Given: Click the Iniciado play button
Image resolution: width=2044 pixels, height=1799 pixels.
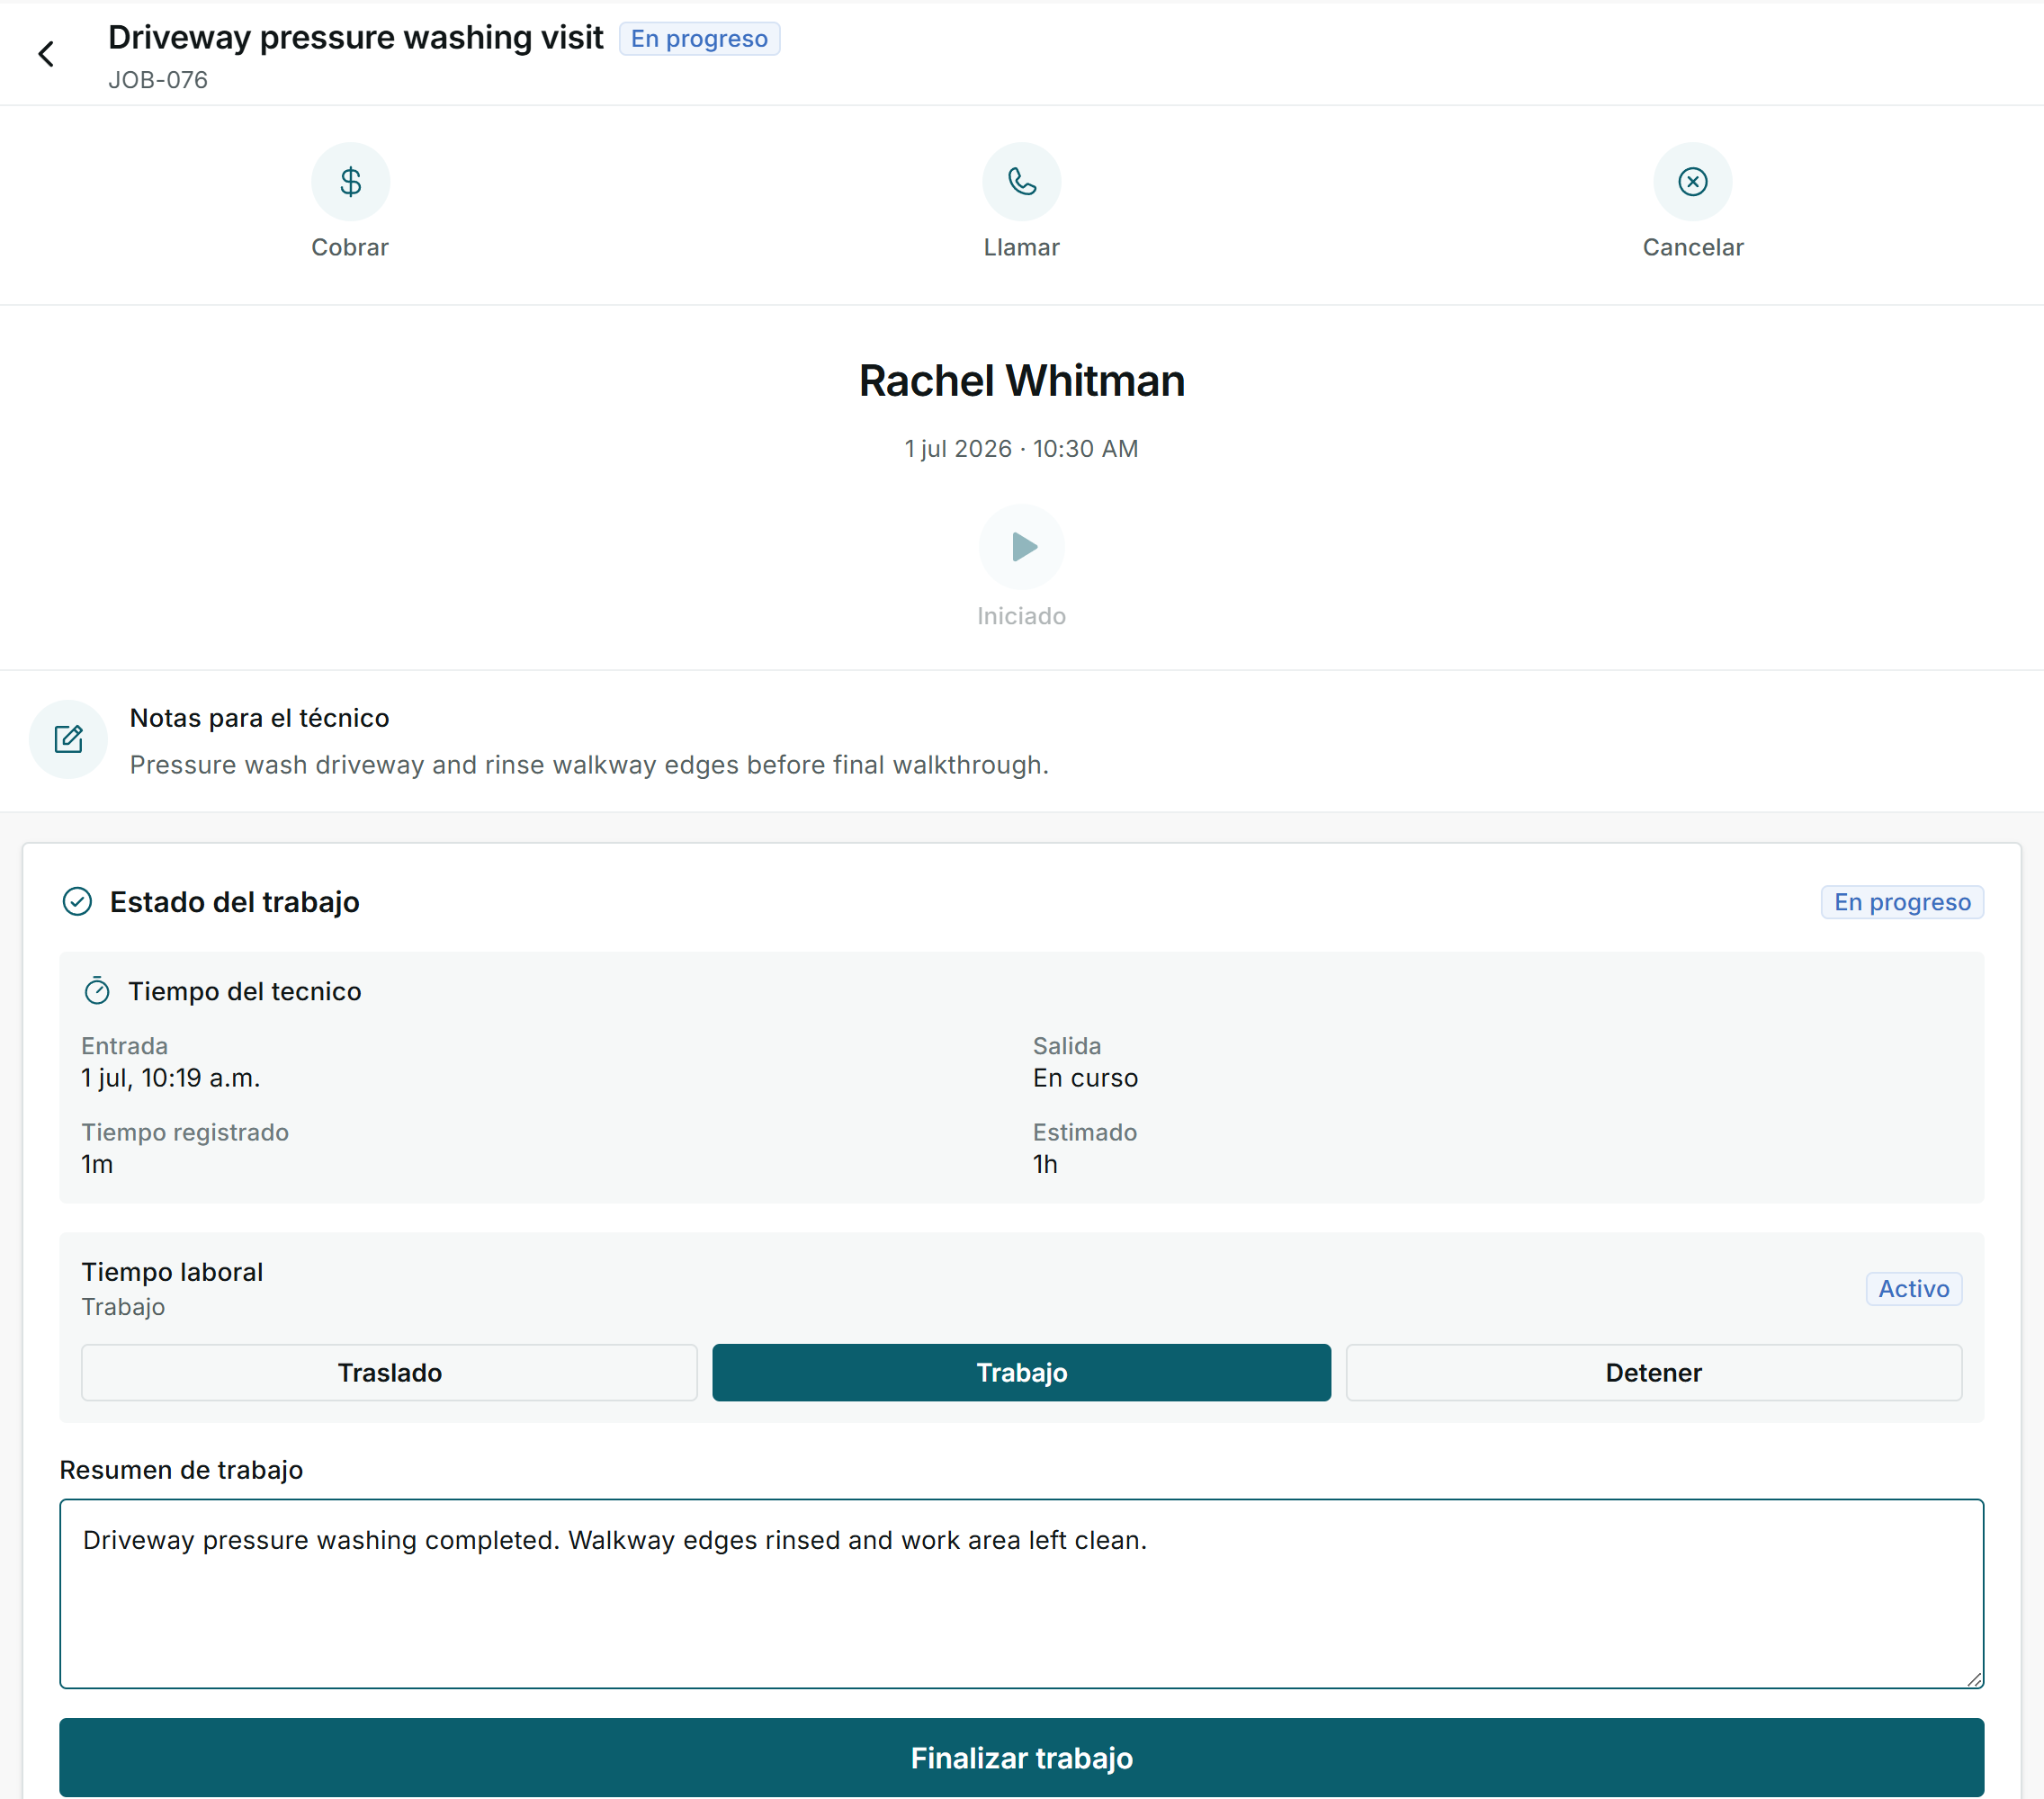Looking at the screenshot, I should click(x=1021, y=546).
